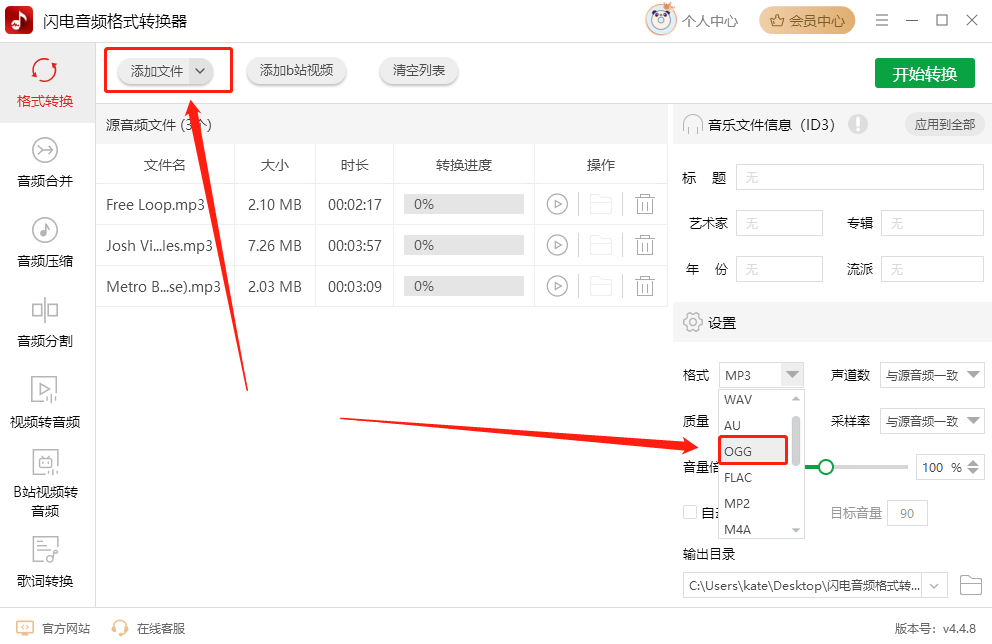Choose OGG from the format list
992x644 pixels.
coord(753,451)
